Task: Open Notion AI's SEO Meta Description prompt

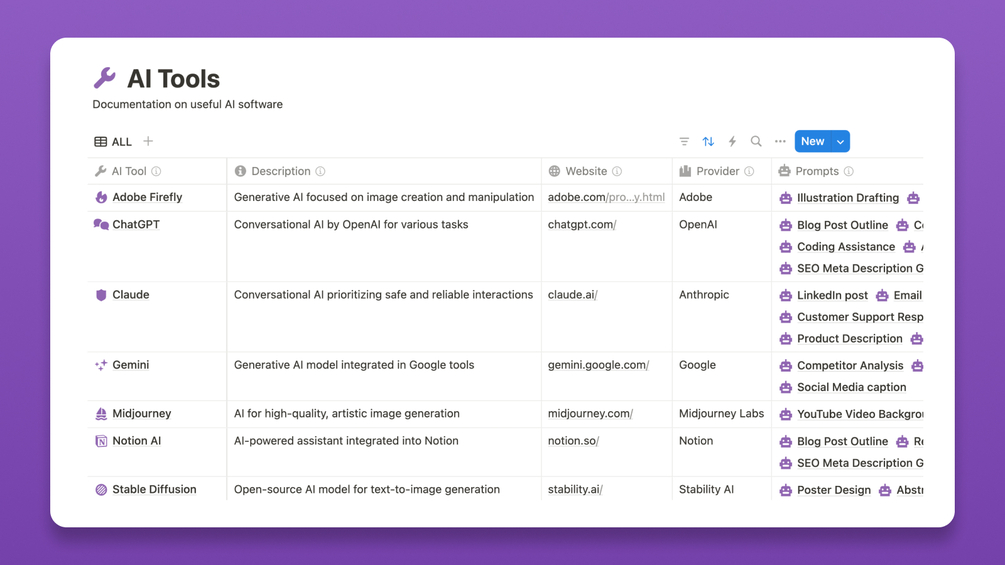Action: [860, 463]
